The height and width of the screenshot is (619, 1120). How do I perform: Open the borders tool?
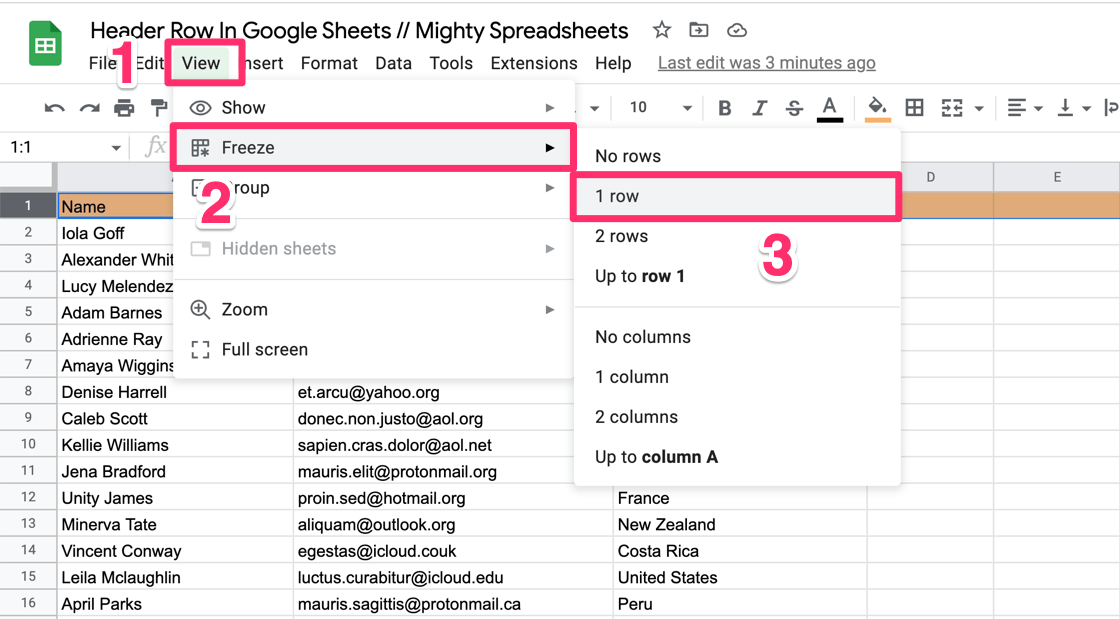pos(914,107)
